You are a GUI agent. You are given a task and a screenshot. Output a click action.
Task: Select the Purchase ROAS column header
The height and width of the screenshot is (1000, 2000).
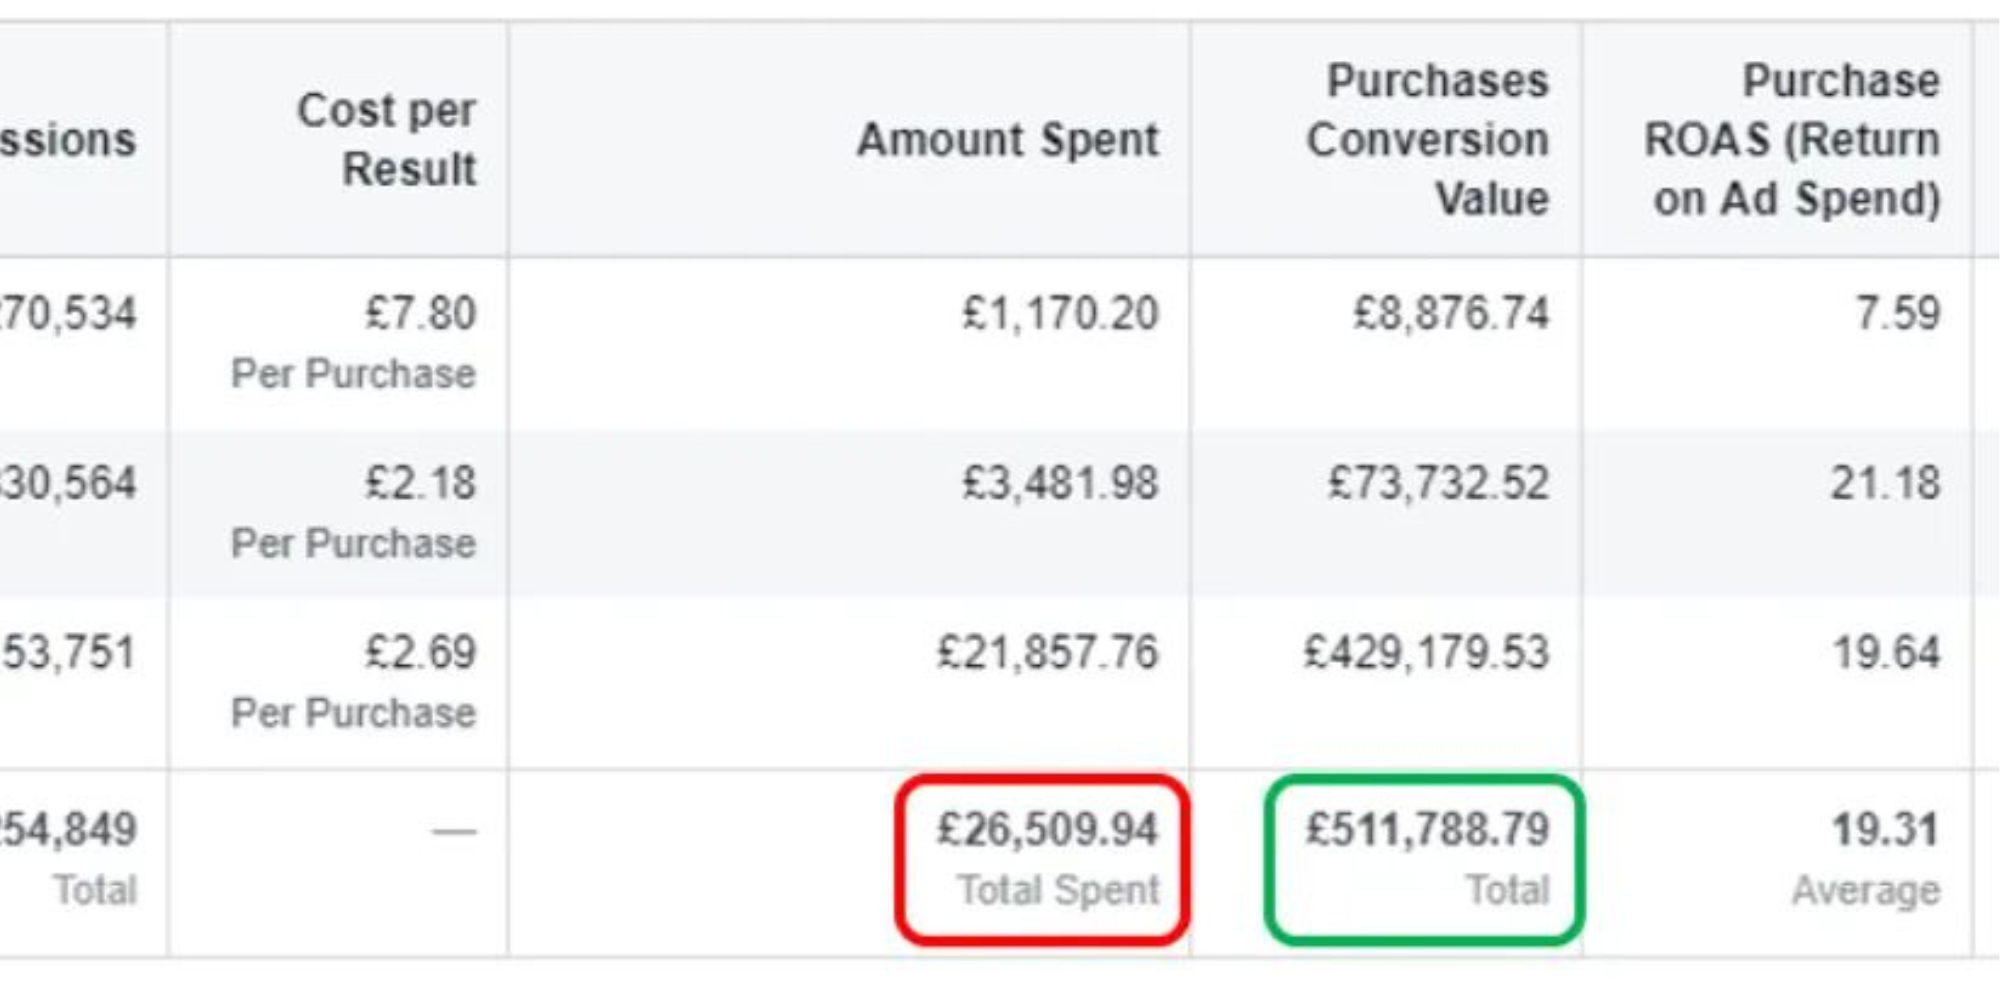point(1793,139)
